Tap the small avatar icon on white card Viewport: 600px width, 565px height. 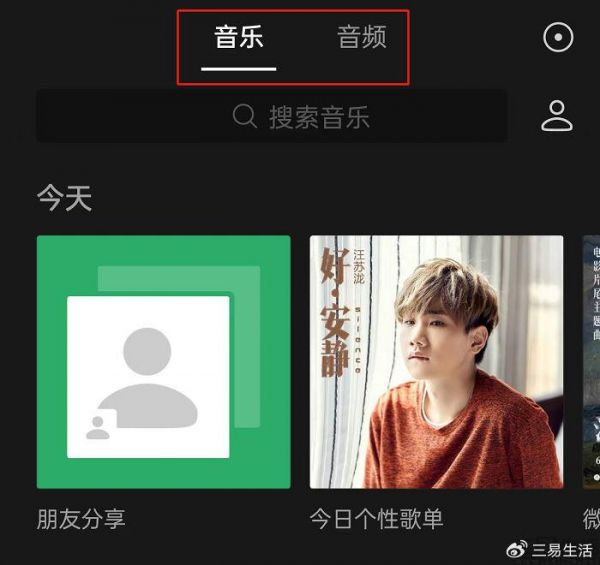(x=98, y=428)
